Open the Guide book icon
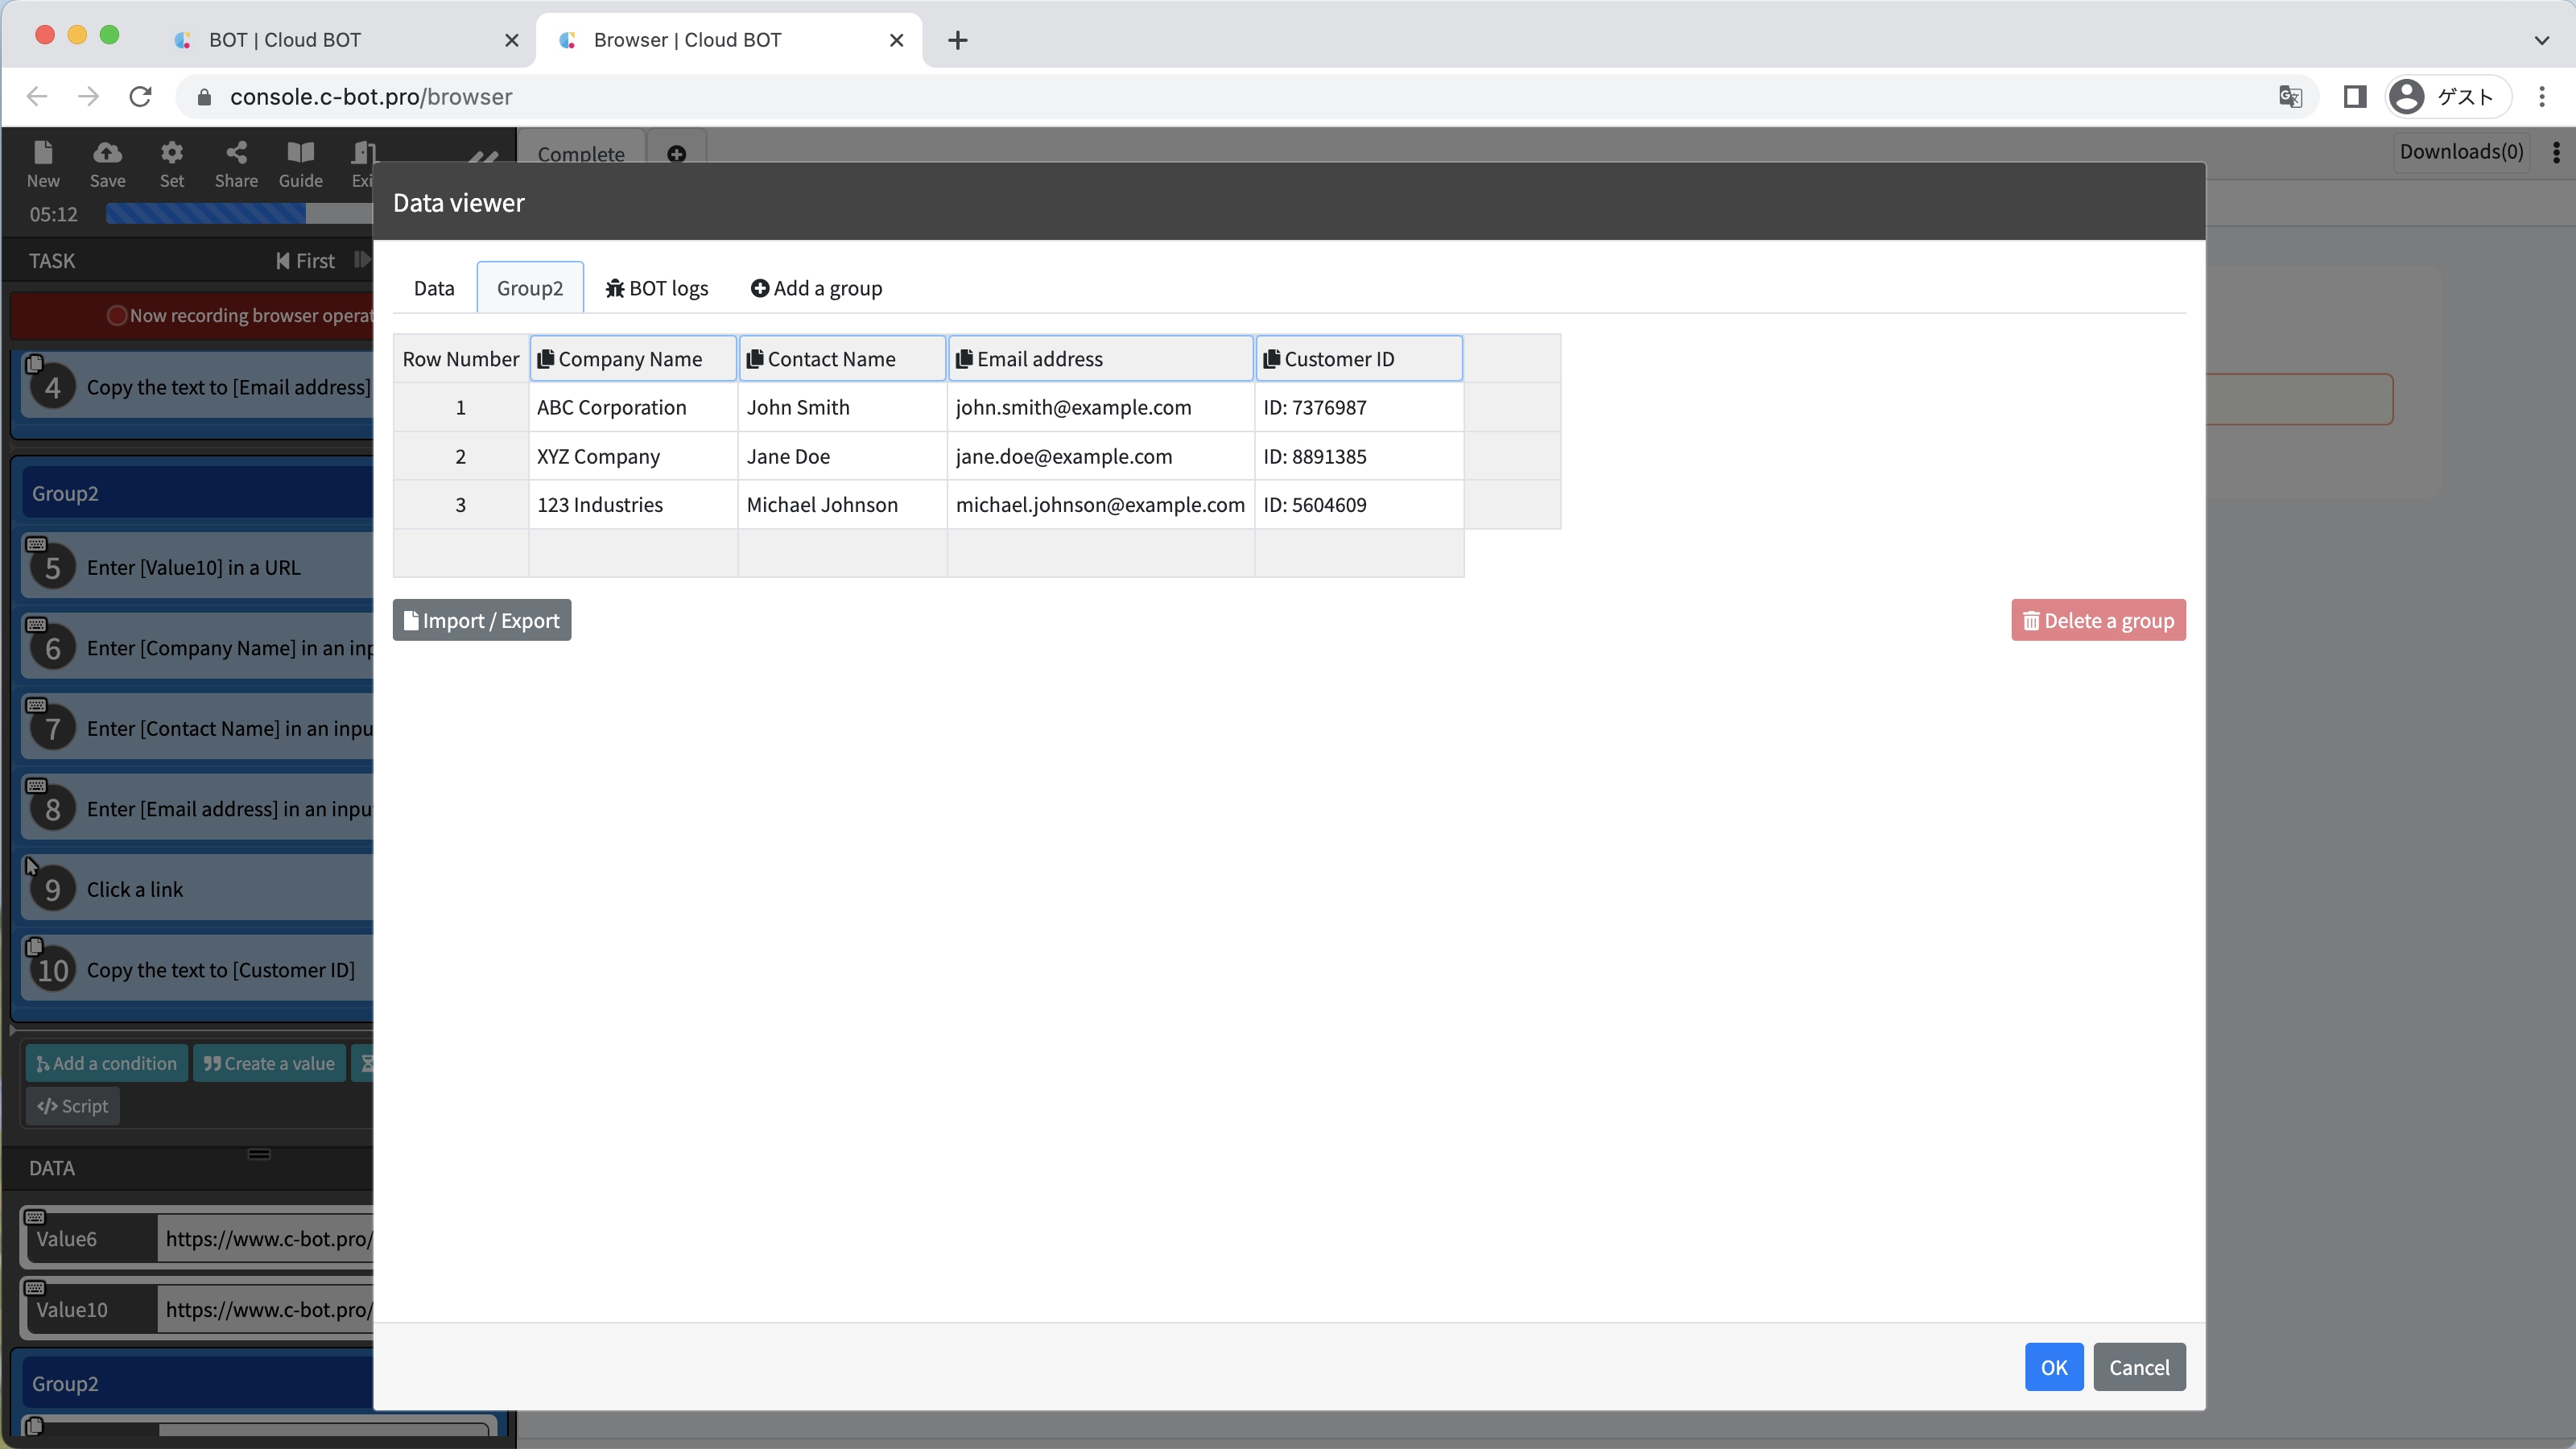 (x=300, y=154)
